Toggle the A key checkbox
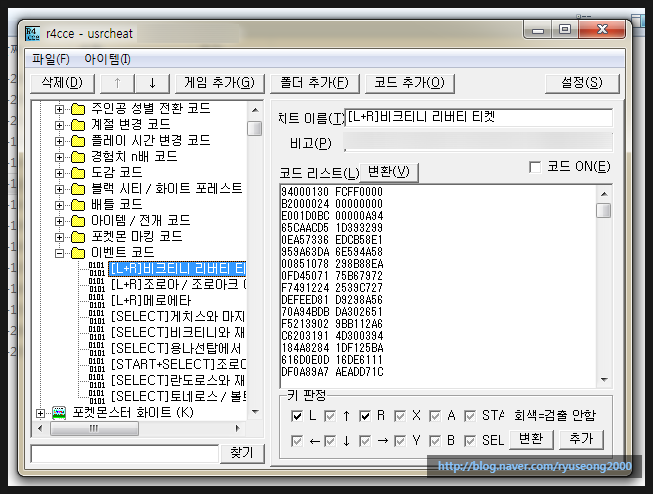 pyautogui.click(x=435, y=416)
